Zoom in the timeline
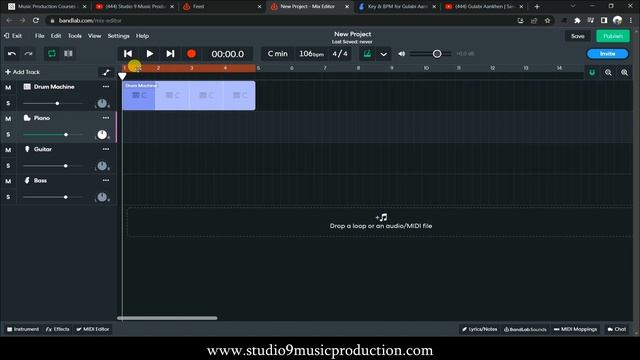 (624, 72)
